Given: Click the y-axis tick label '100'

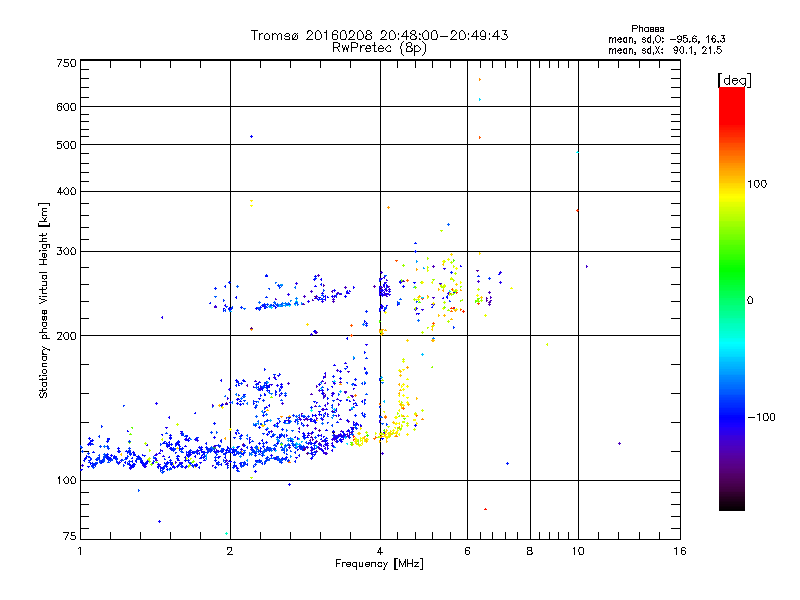Looking at the screenshot, I should (x=66, y=481).
